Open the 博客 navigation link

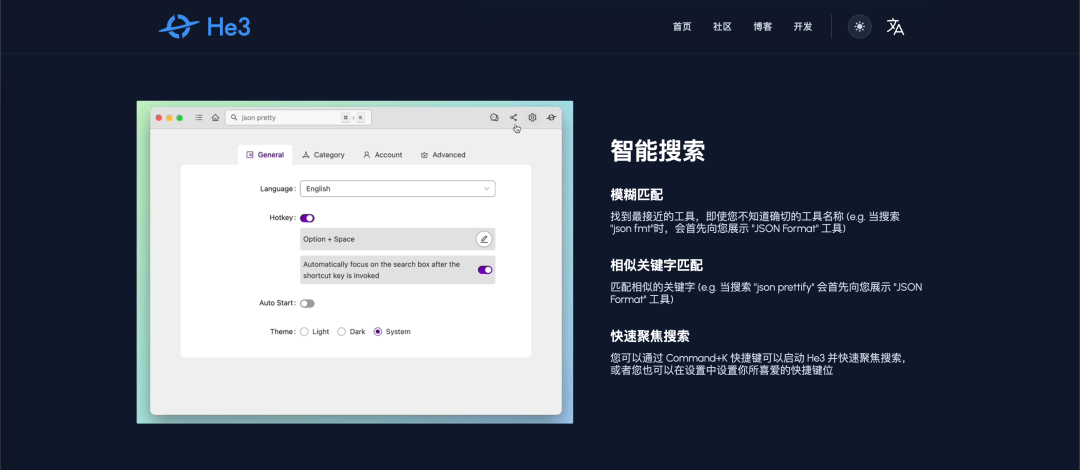762,27
